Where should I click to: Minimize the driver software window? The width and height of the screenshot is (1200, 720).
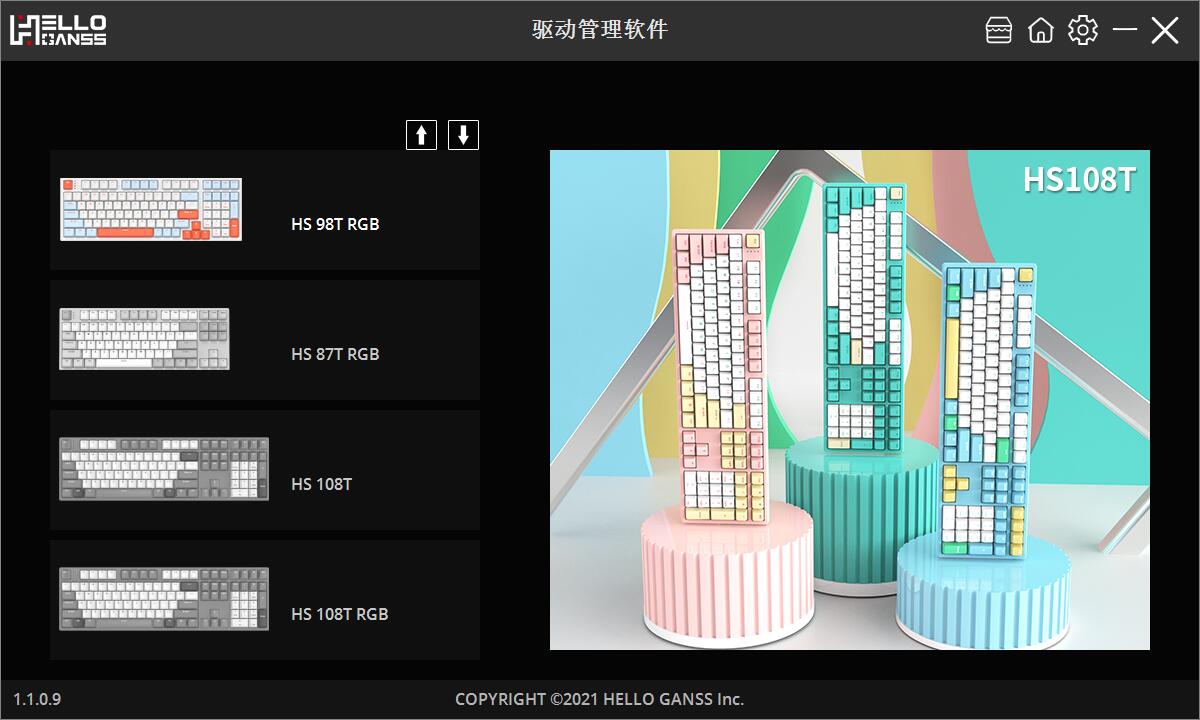(x=1125, y=30)
